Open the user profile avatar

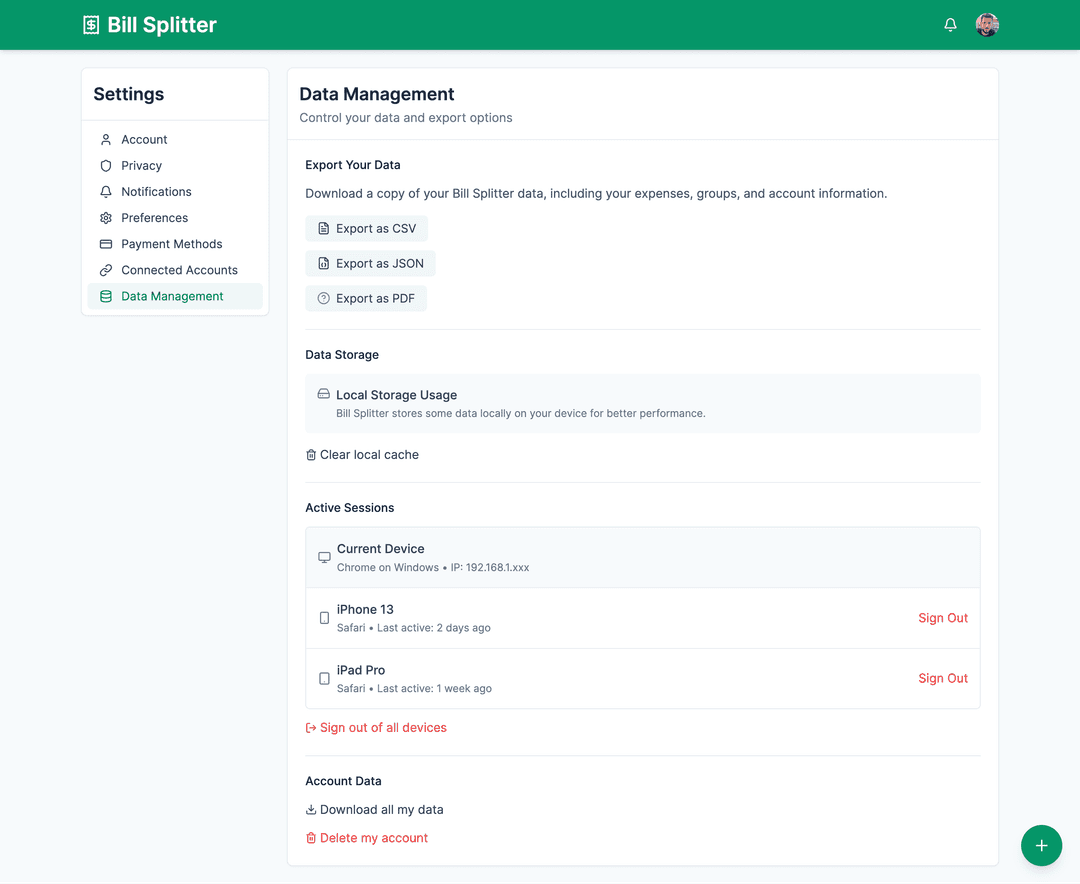(987, 25)
